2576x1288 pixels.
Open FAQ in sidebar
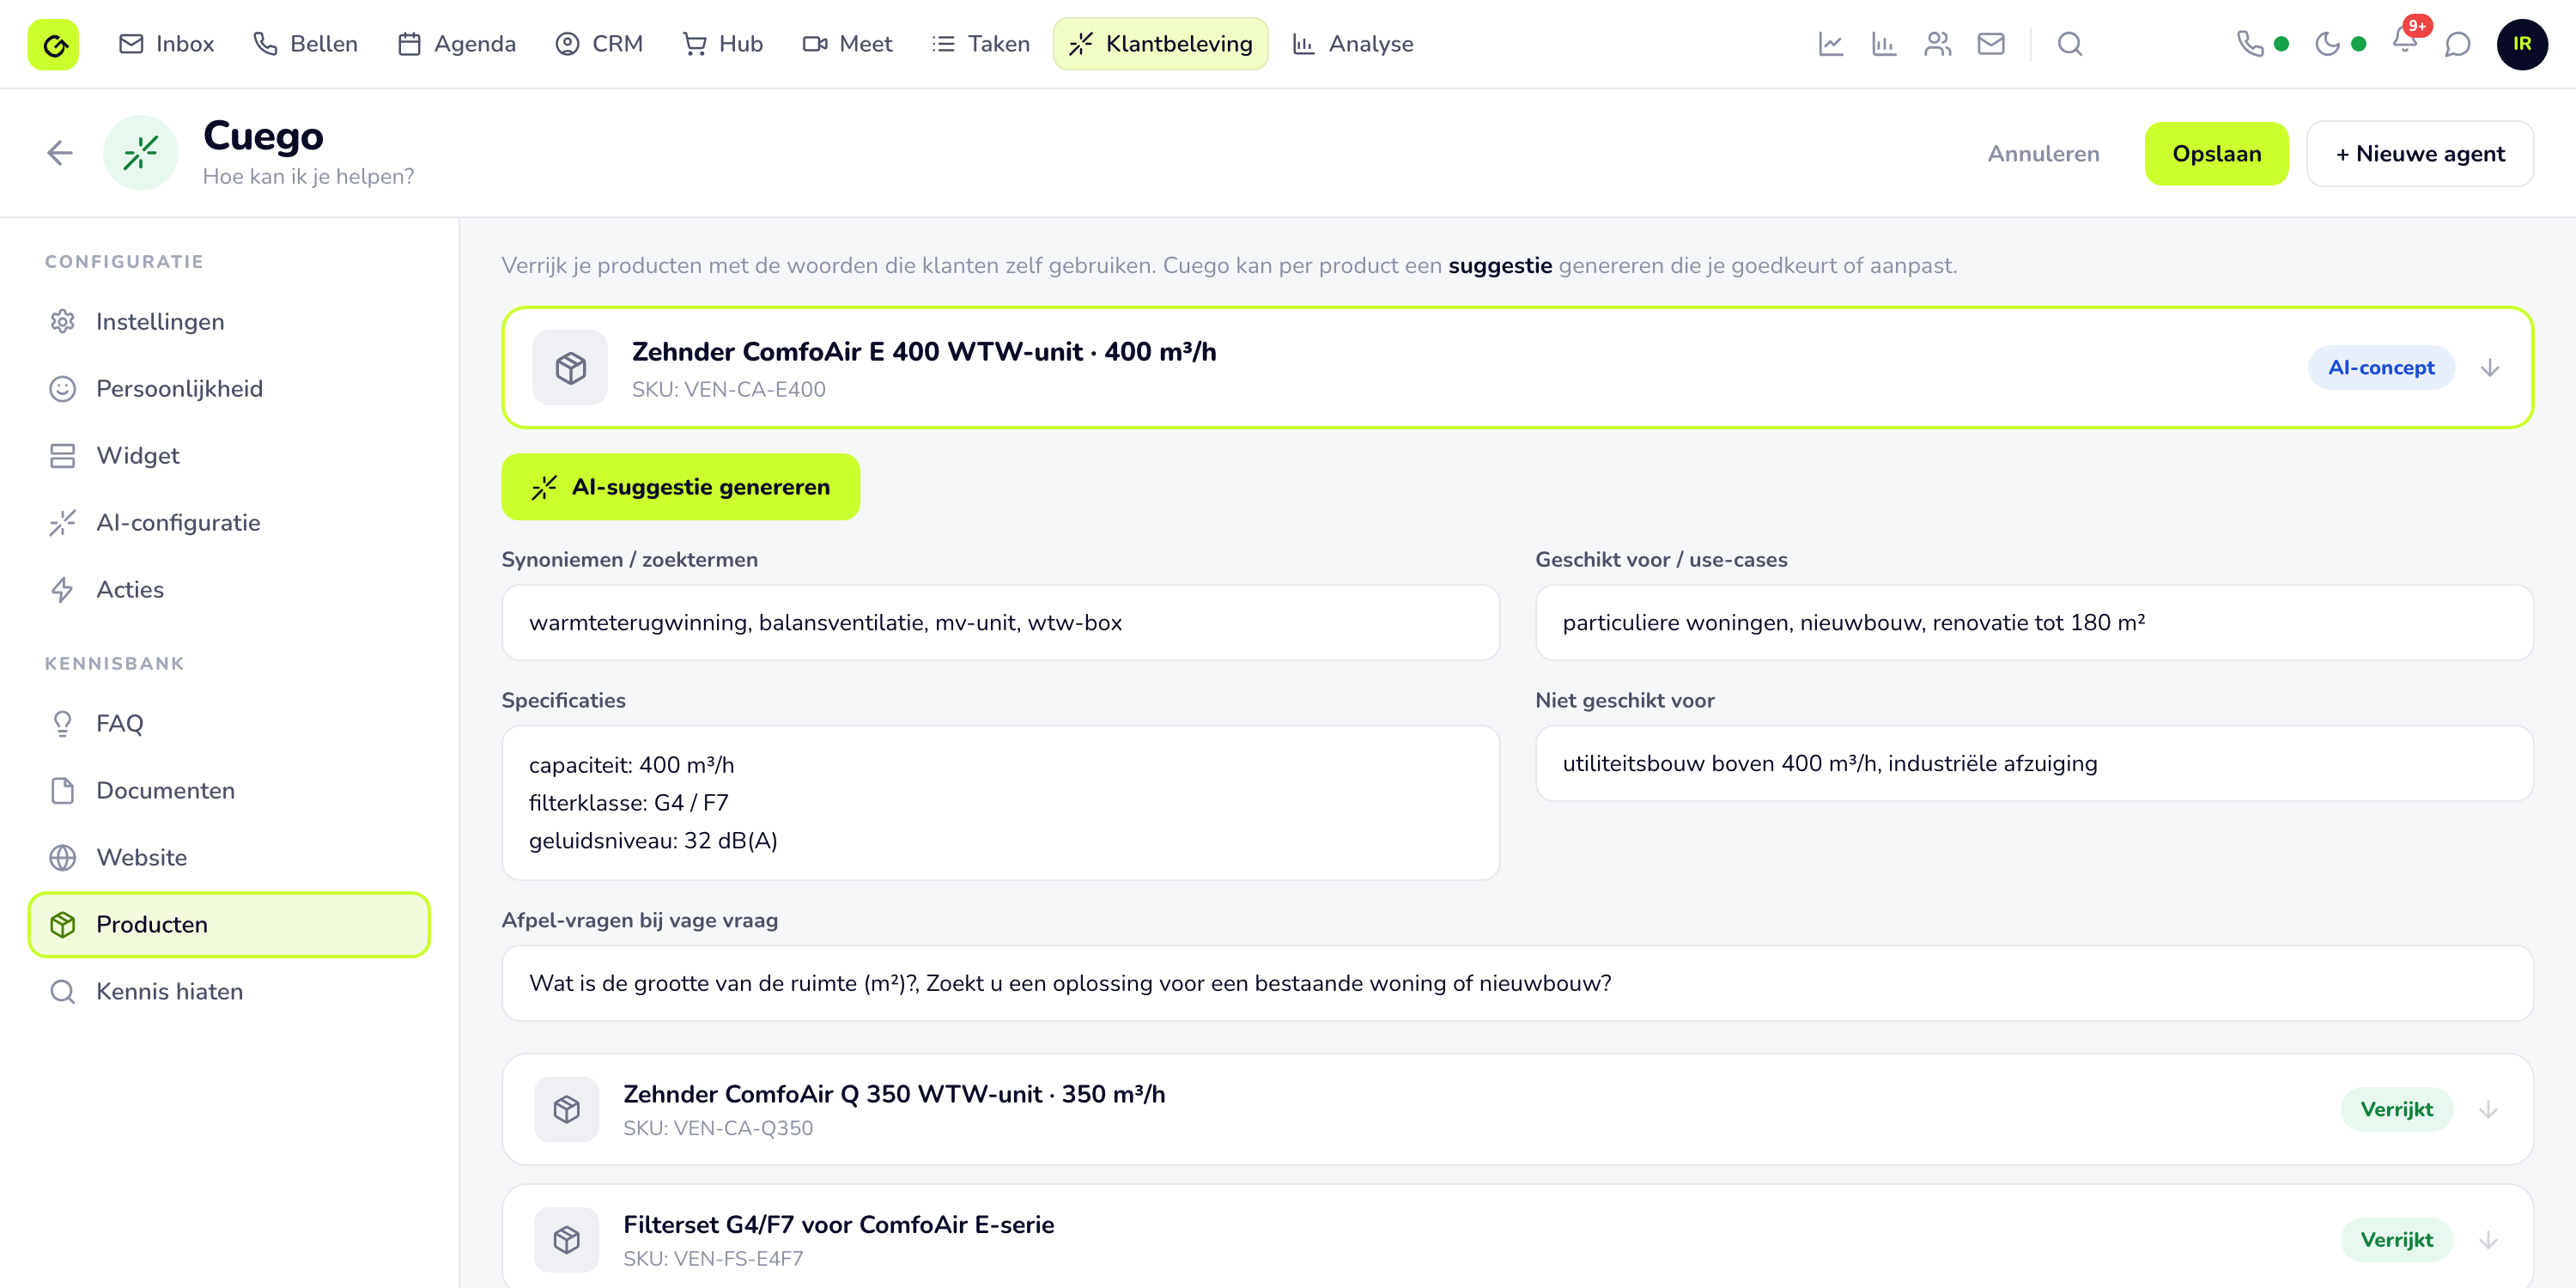(229, 724)
